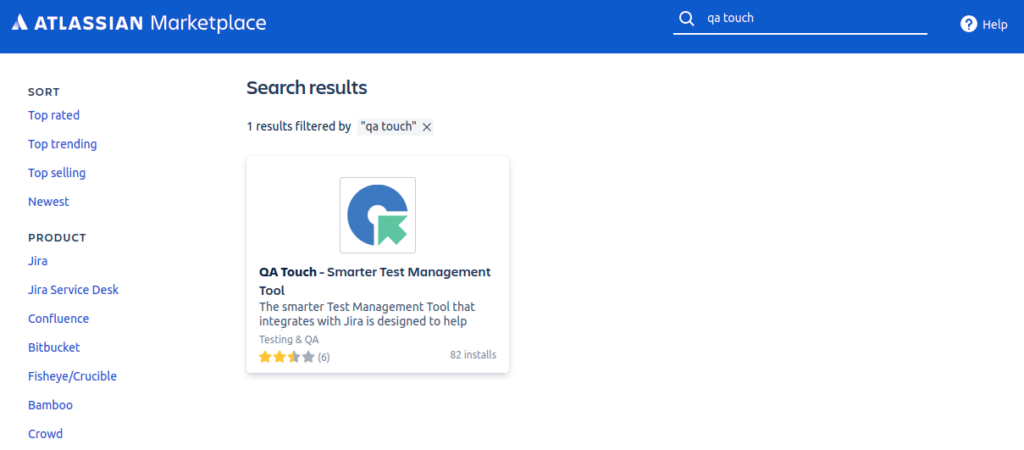This screenshot has height=450, width=1024.
Task: Filter by Bitbucket product
Action: [x=54, y=348]
